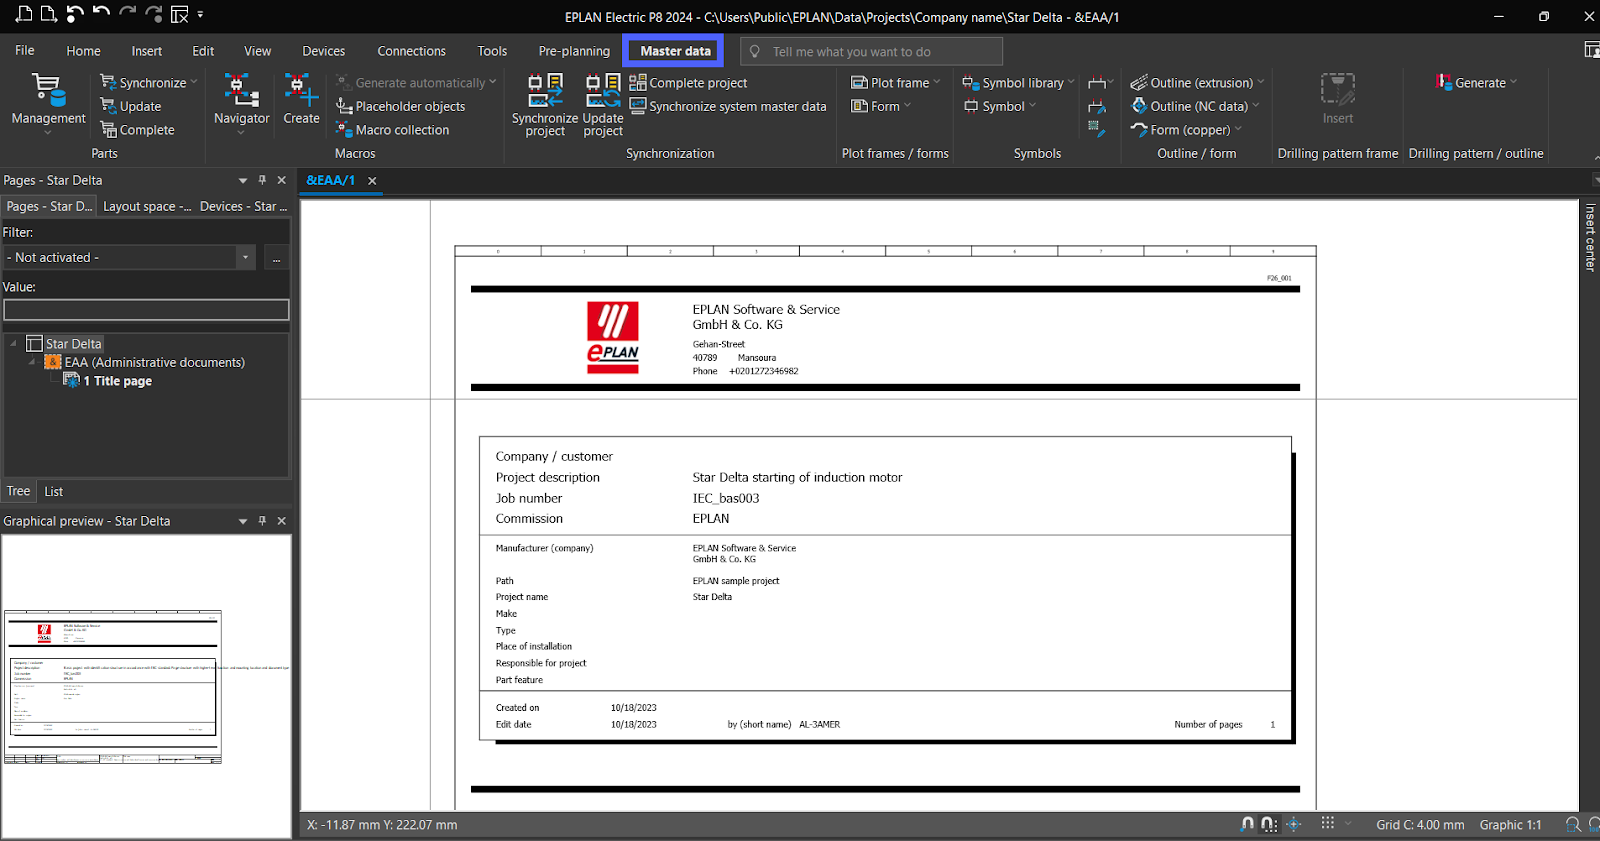
Task: Open the Pre-planning ribbon tab
Action: 574,51
